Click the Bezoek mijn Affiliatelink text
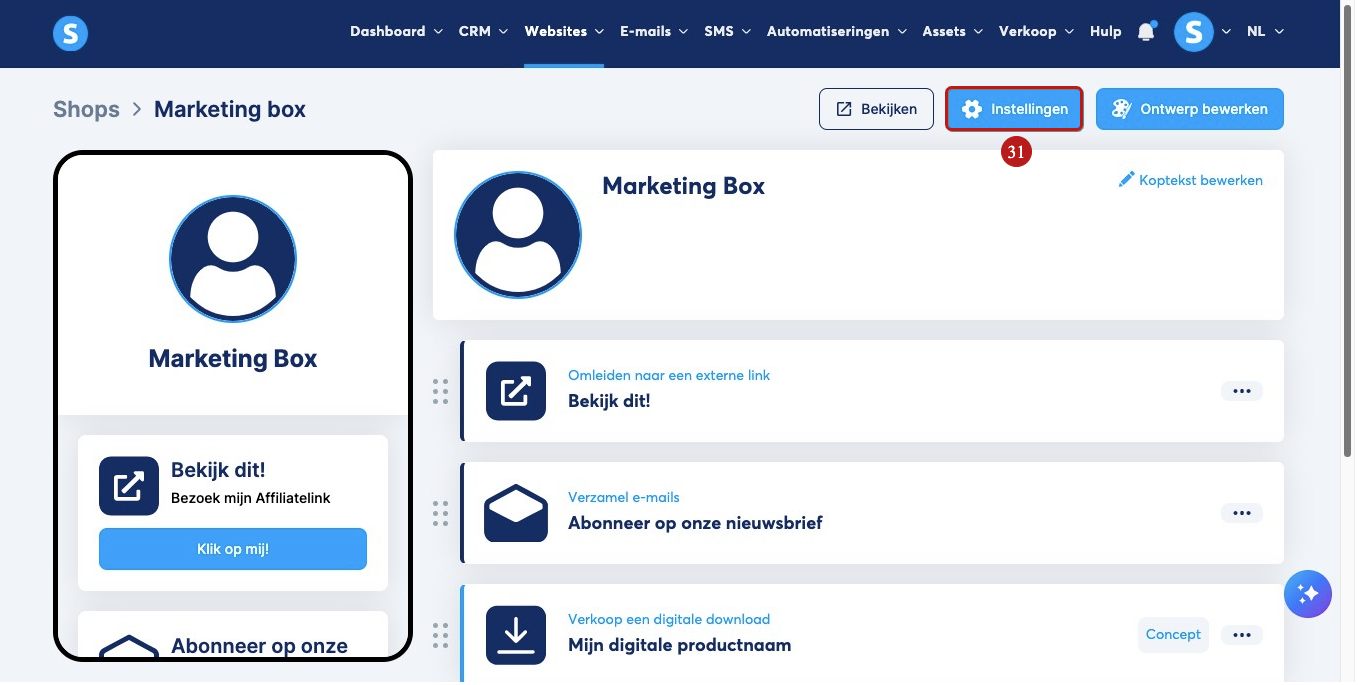This screenshot has width=1358, height=685. pos(251,498)
